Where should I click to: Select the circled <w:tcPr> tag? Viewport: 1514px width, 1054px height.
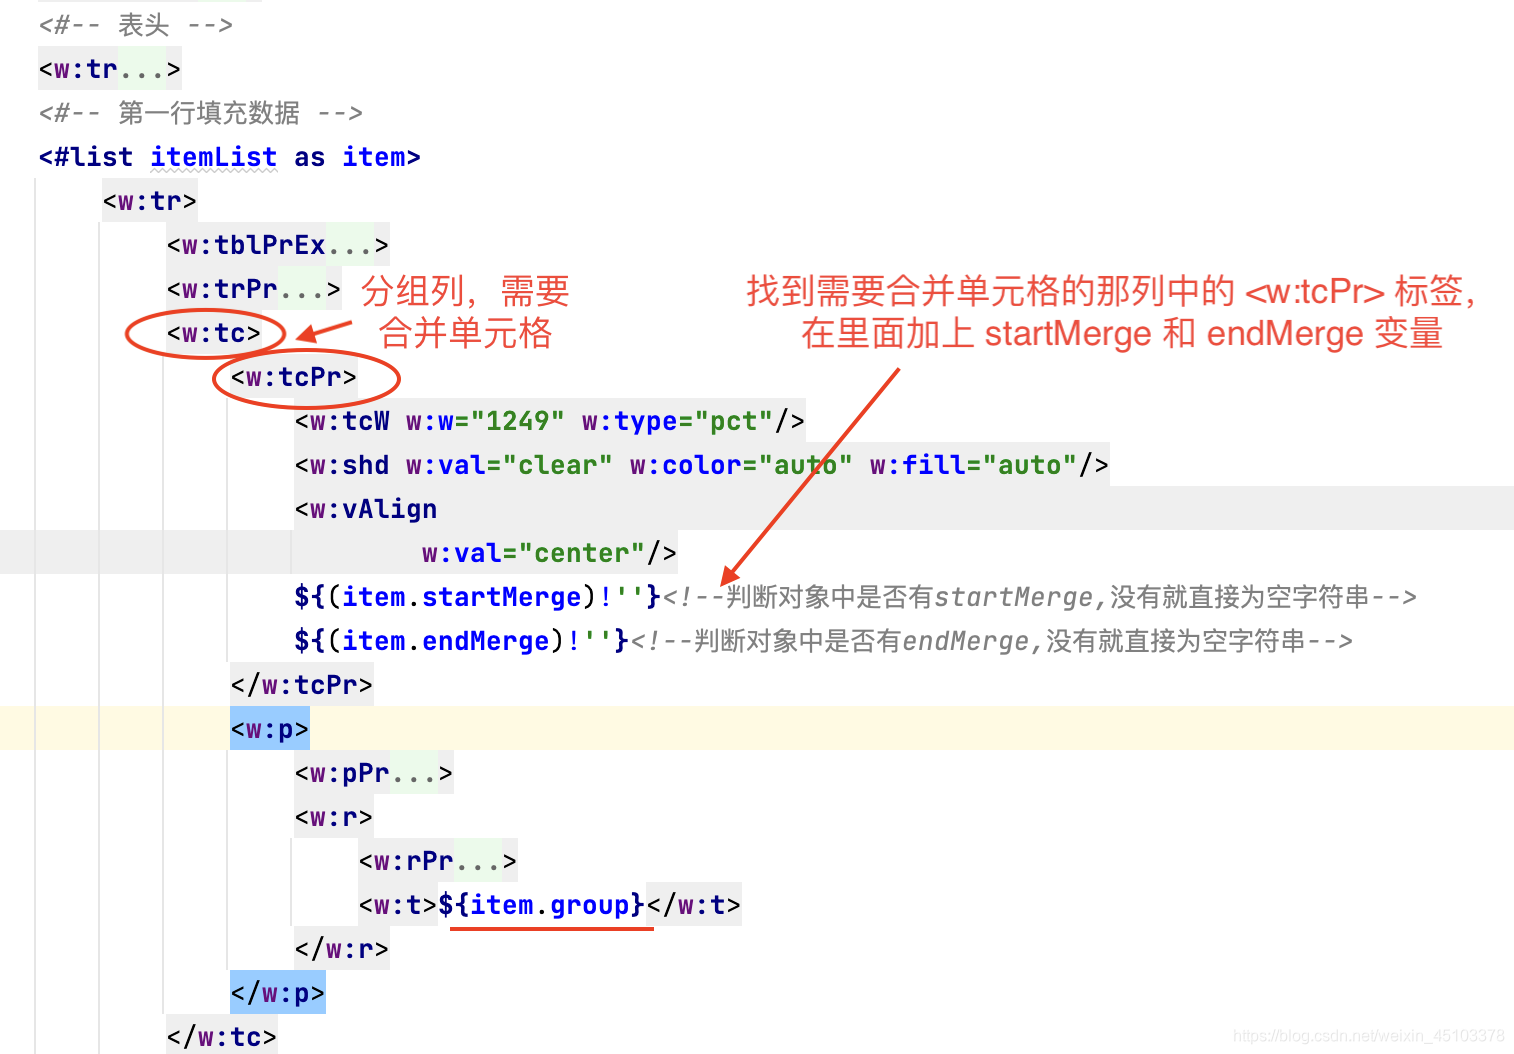click(293, 378)
